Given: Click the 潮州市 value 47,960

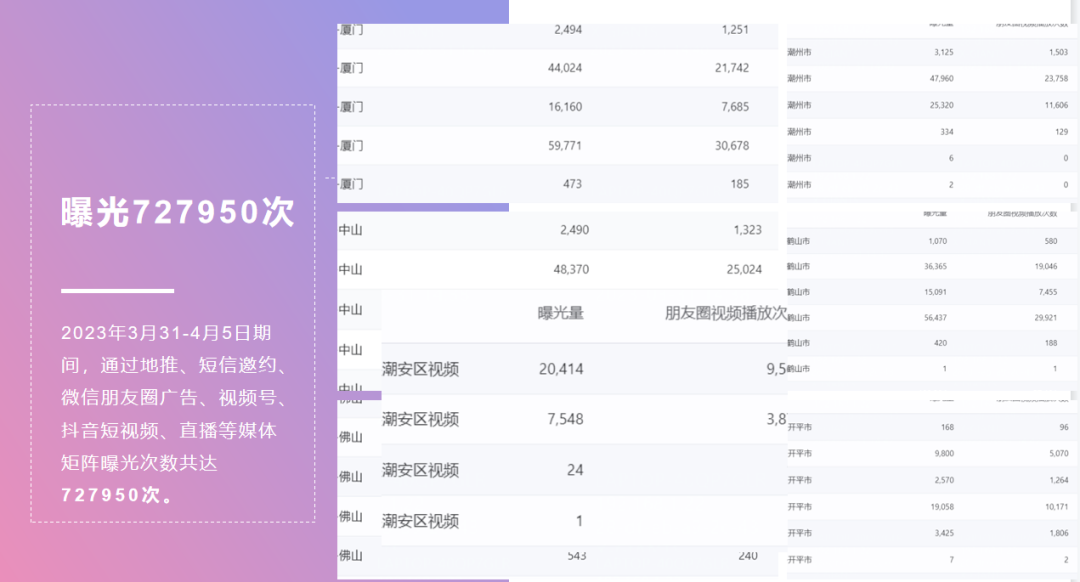Looking at the screenshot, I should 942,79.
